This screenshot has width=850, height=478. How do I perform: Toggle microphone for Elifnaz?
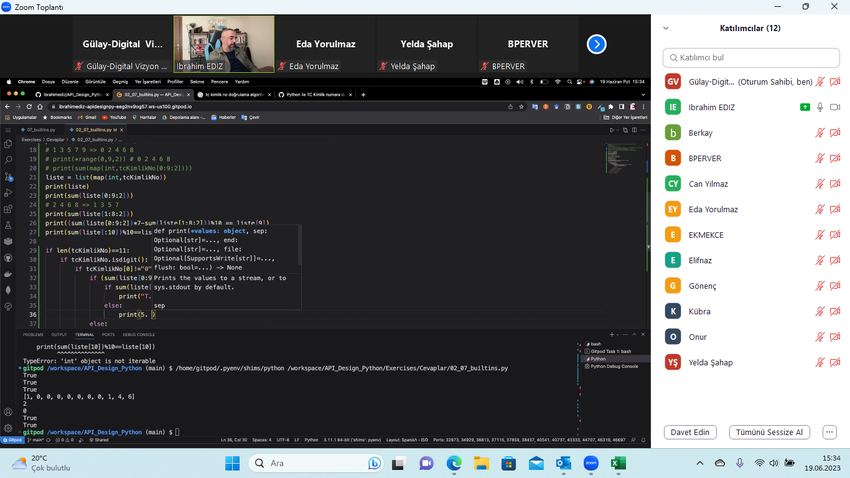click(820, 260)
